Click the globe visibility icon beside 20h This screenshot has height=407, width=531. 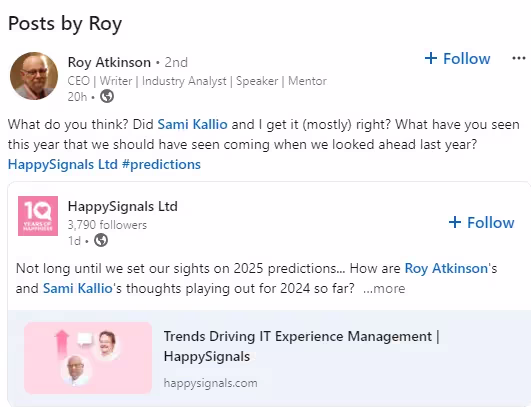point(107,97)
